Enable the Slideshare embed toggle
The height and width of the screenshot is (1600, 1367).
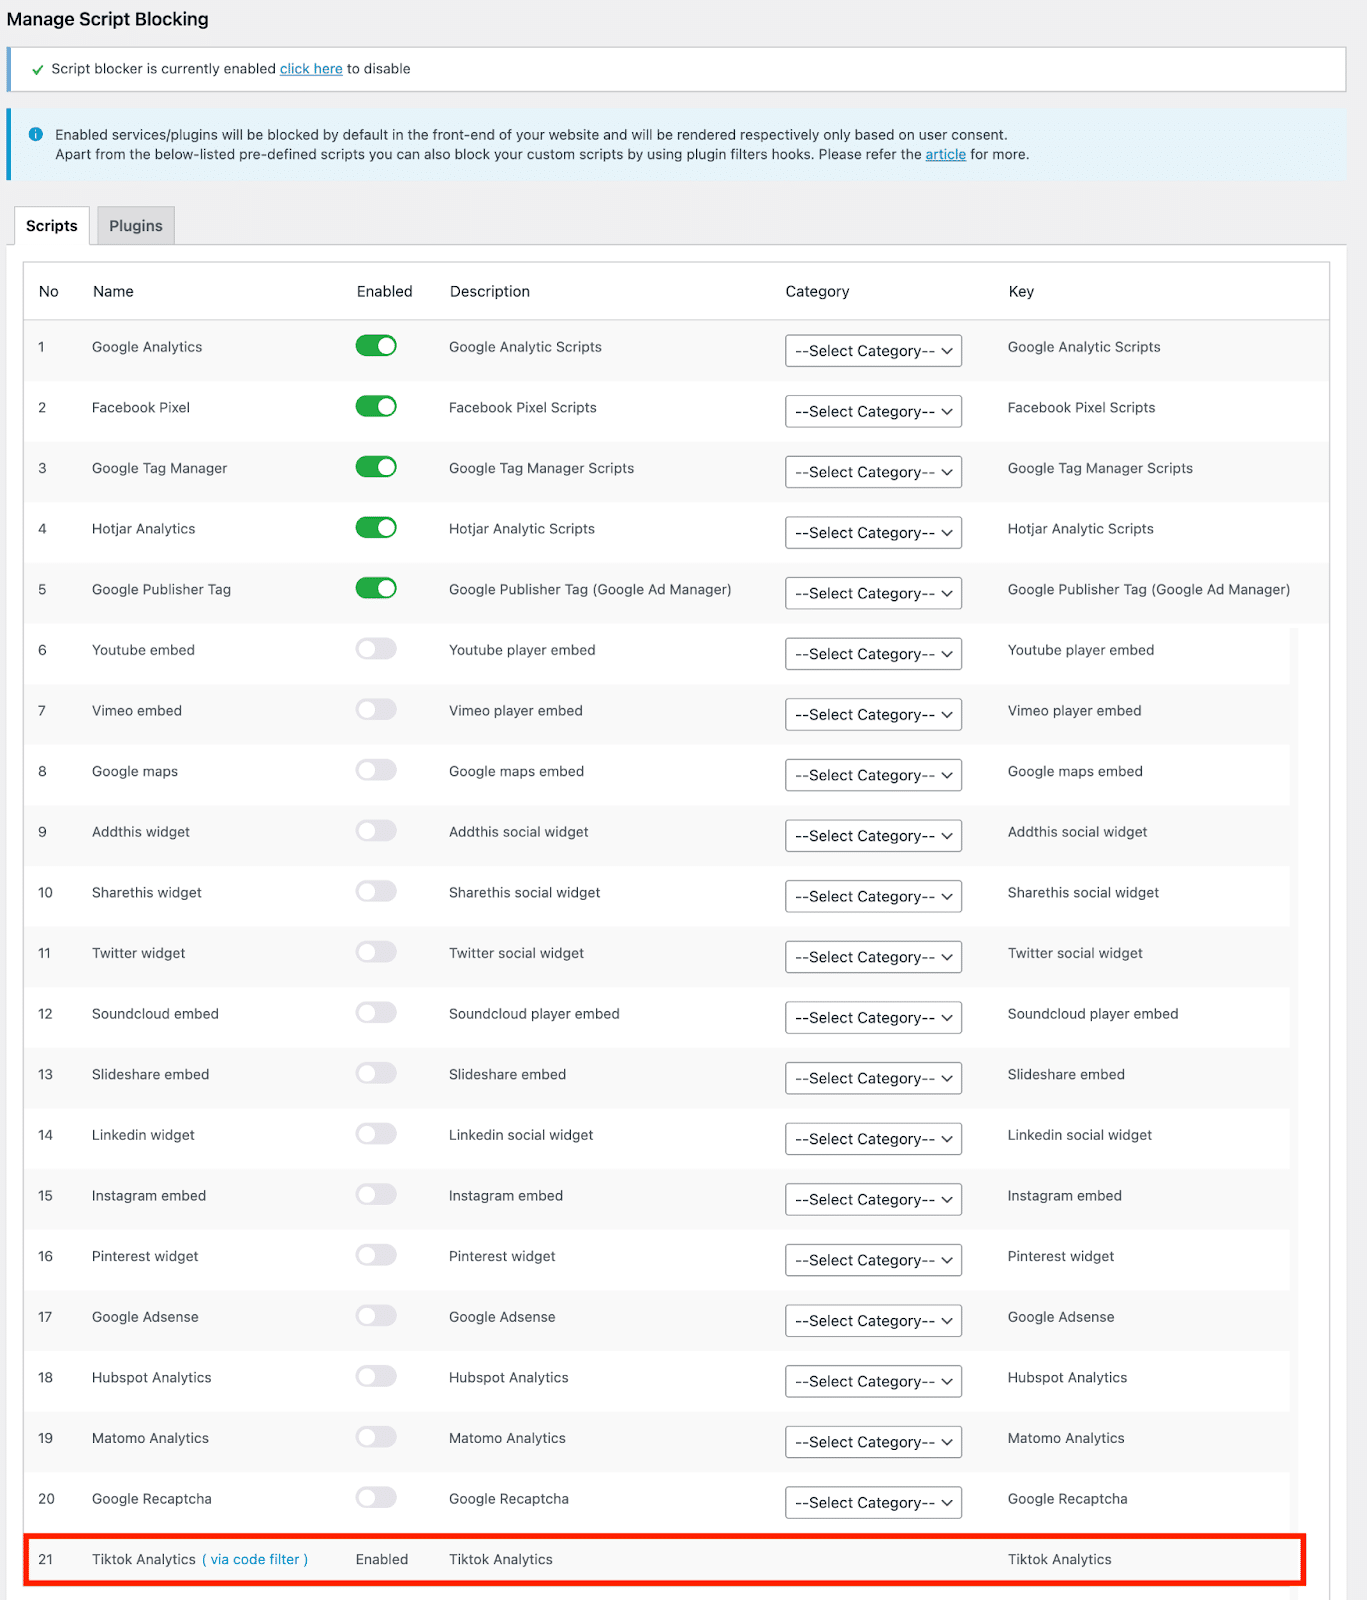pos(376,1073)
